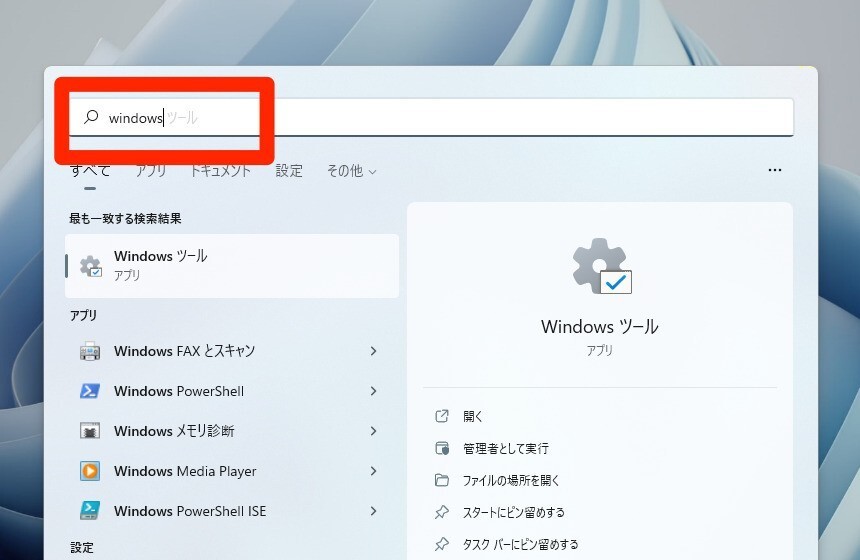Select the すべて tab

pos(90,171)
